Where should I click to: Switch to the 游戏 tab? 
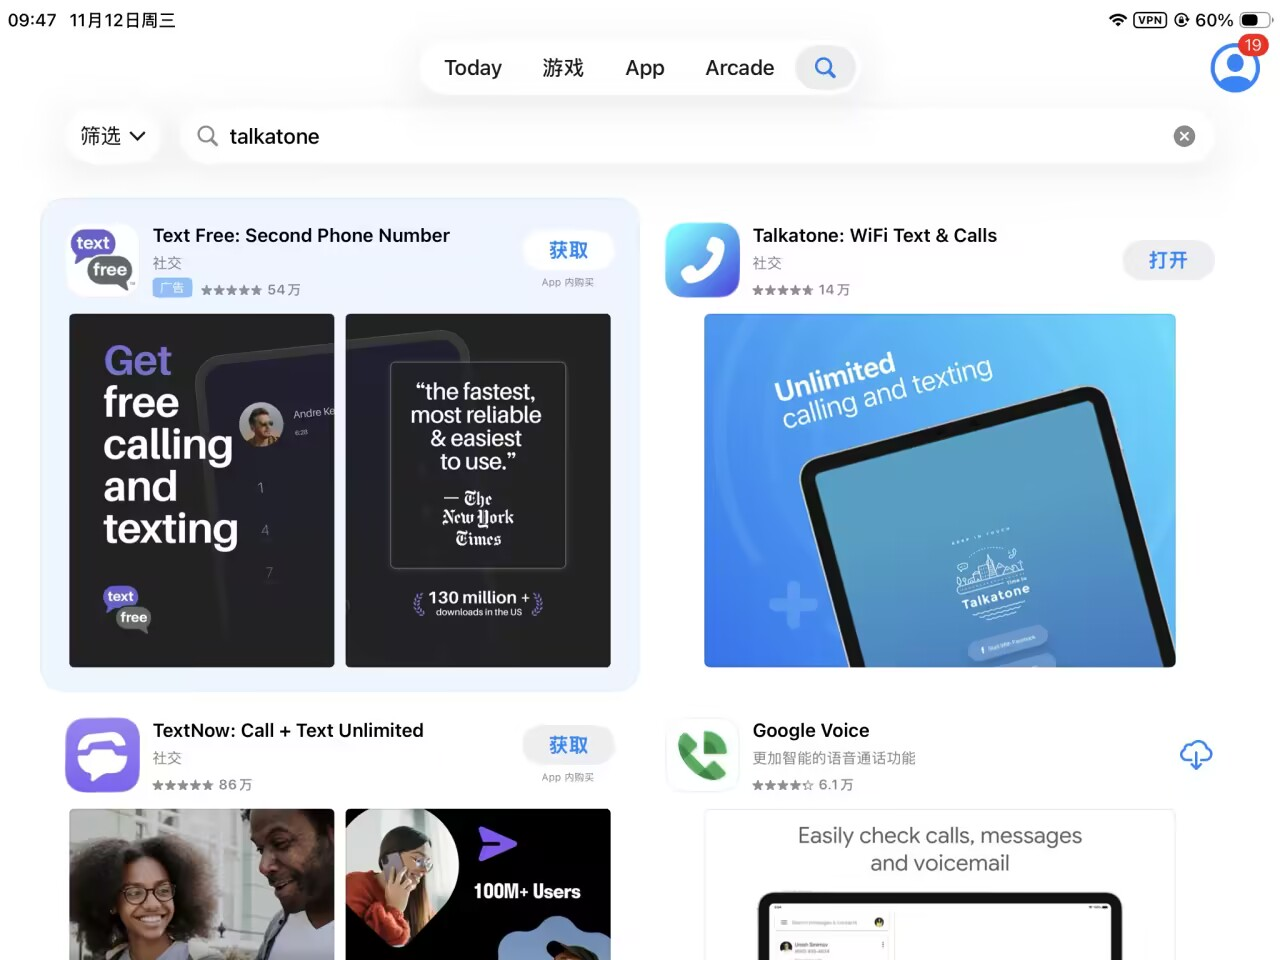(563, 68)
